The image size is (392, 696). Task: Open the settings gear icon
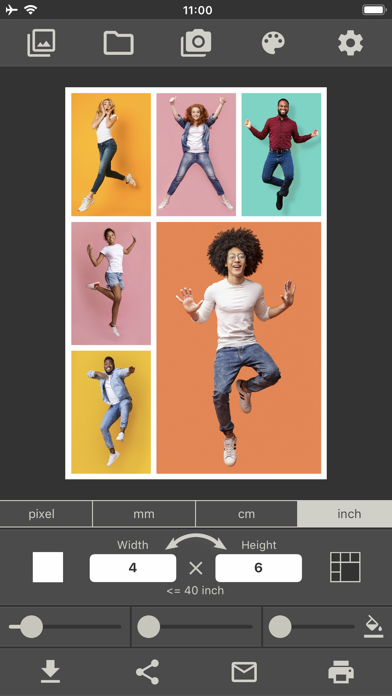(x=350, y=43)
